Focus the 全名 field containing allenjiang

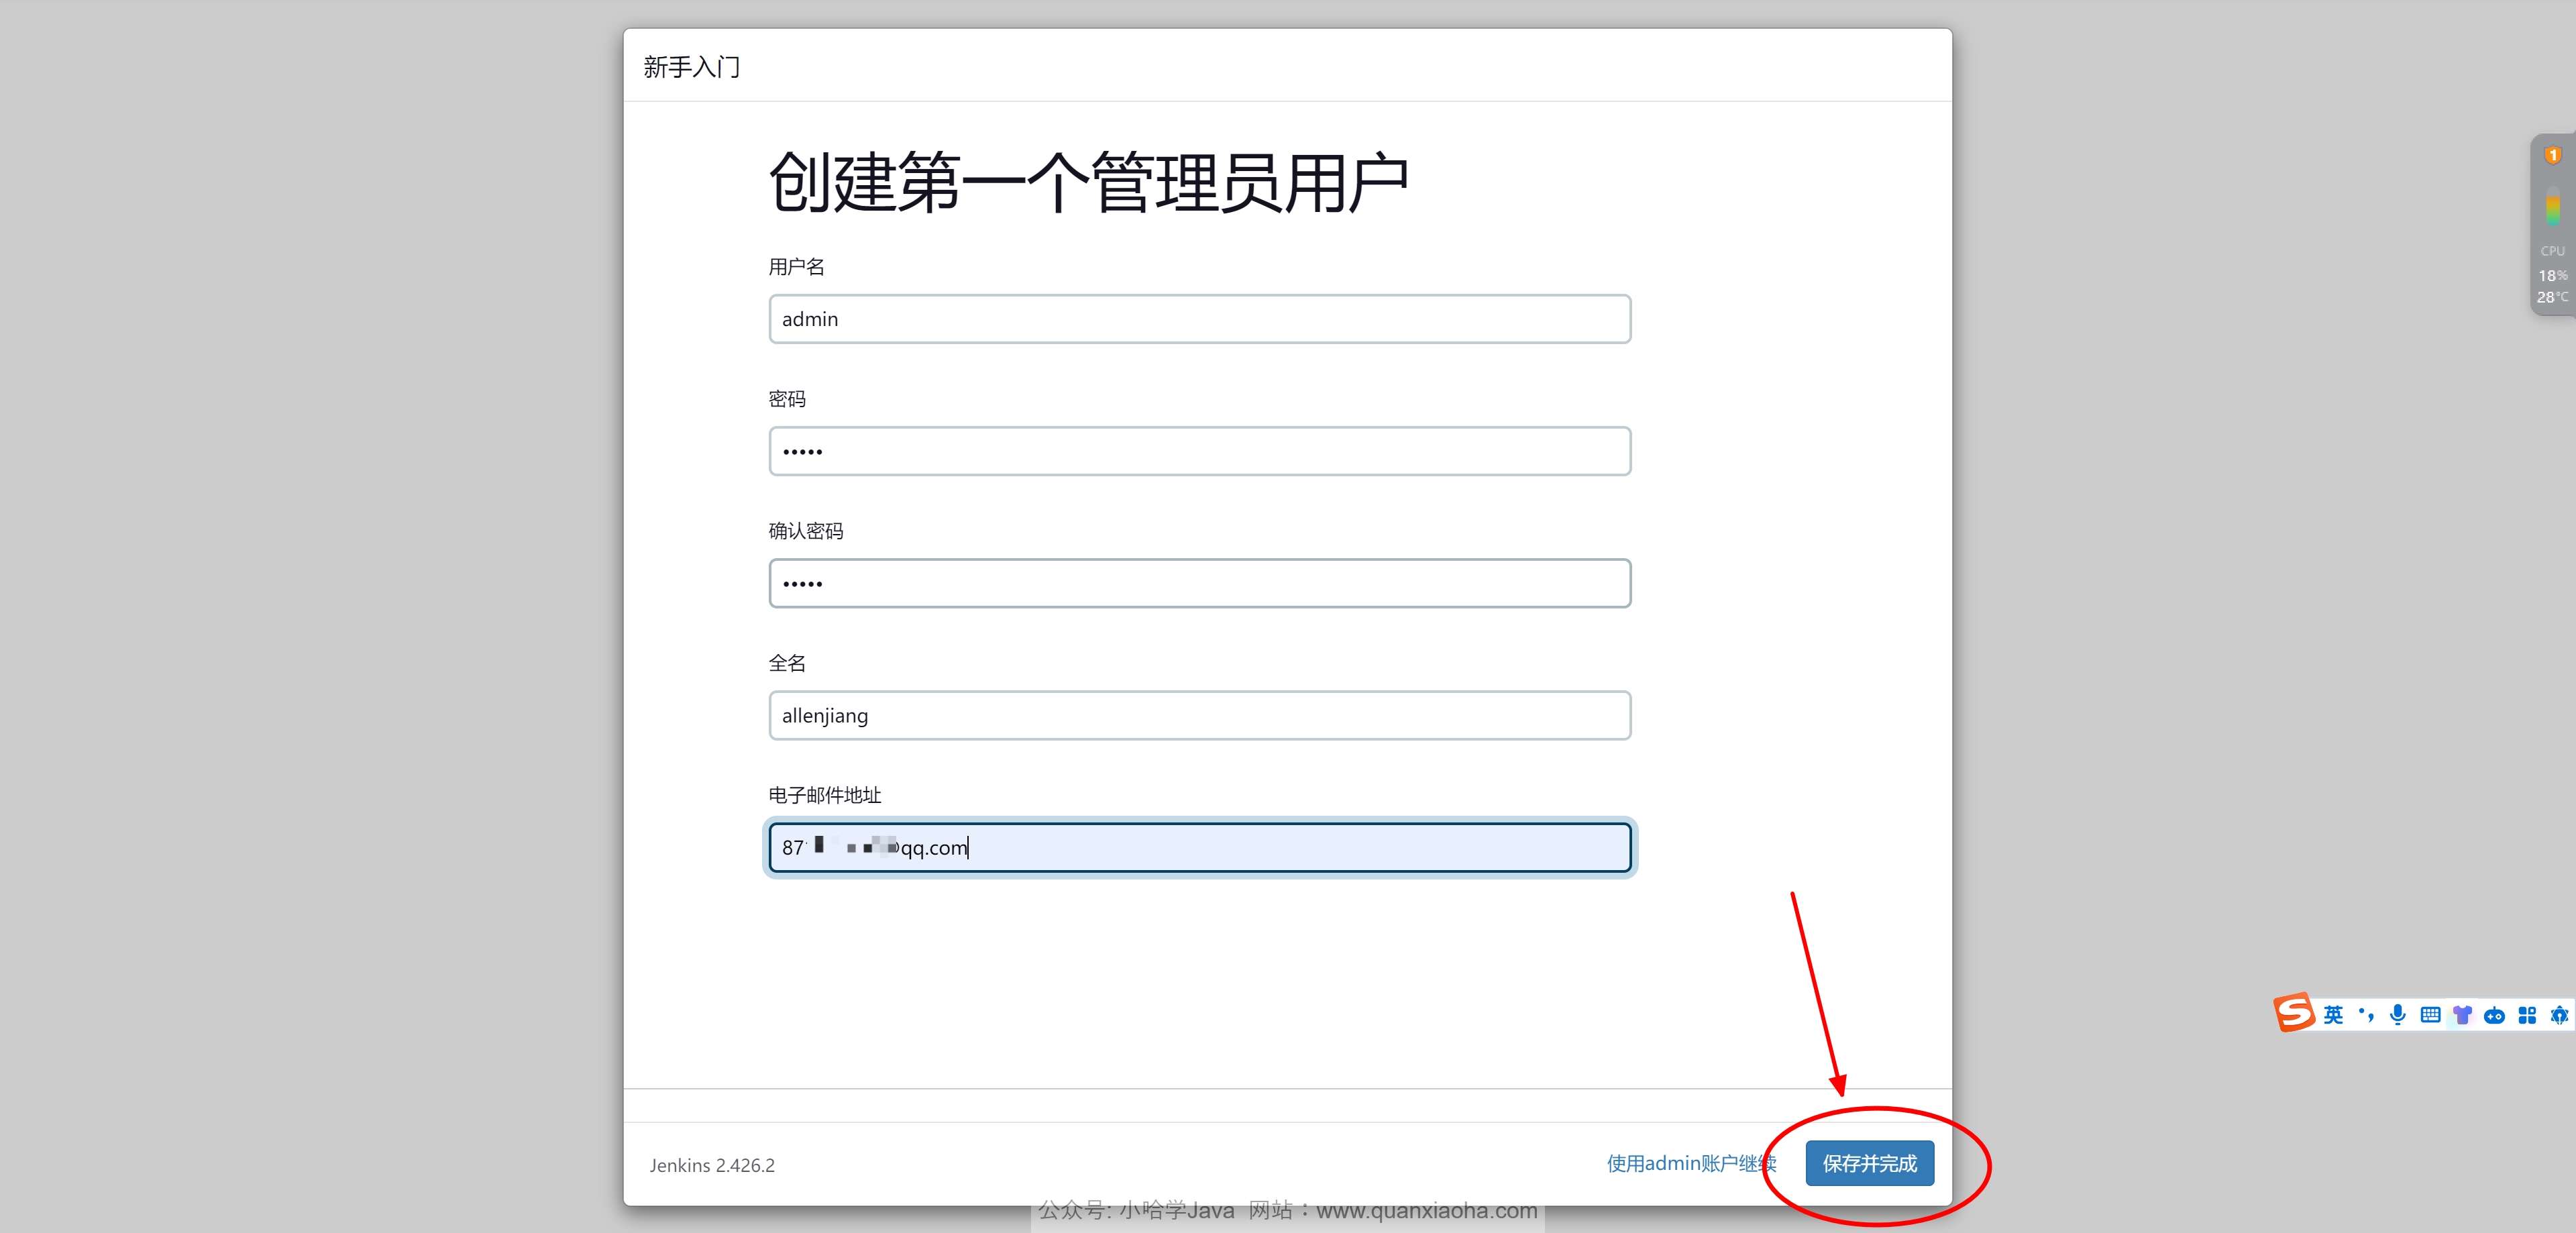point(1199,715)
